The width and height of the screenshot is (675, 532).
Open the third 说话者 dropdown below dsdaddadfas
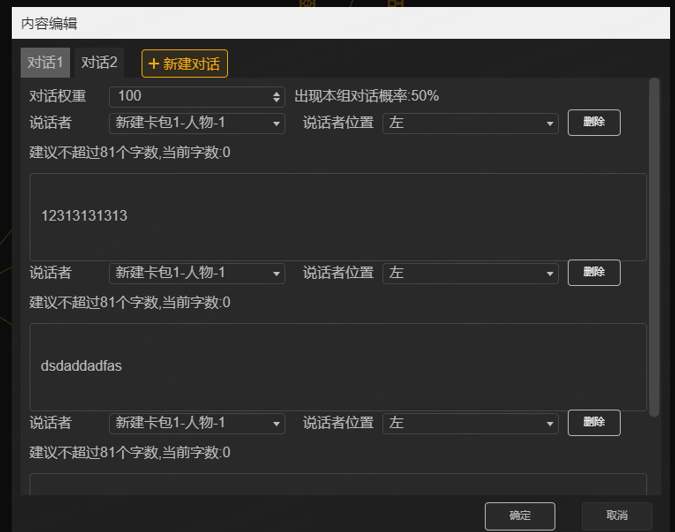coord(197,424)
